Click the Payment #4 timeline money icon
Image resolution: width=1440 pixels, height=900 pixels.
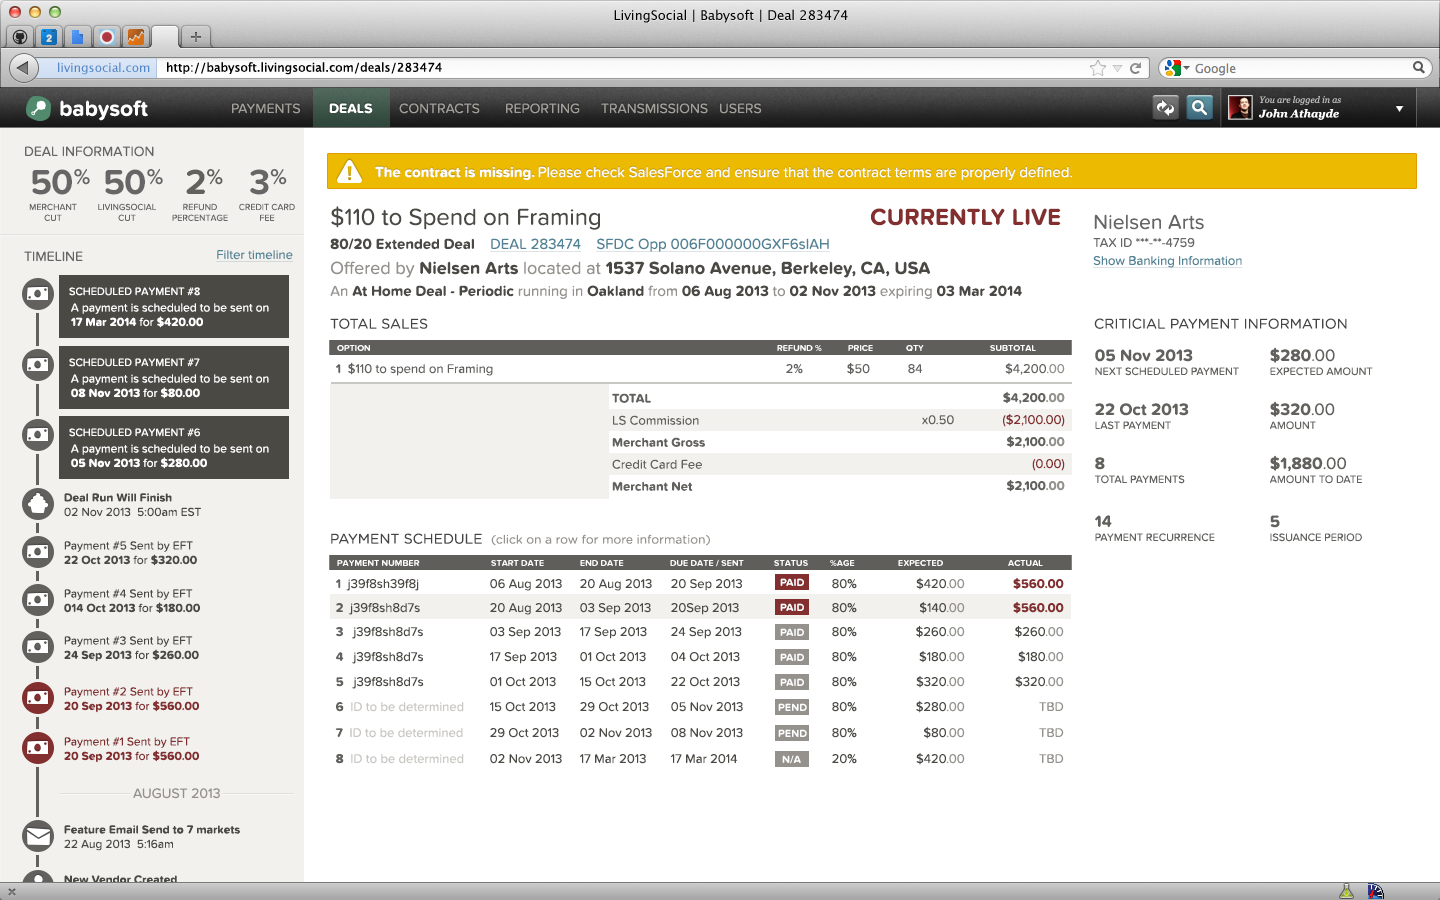[x=38, y=600]
